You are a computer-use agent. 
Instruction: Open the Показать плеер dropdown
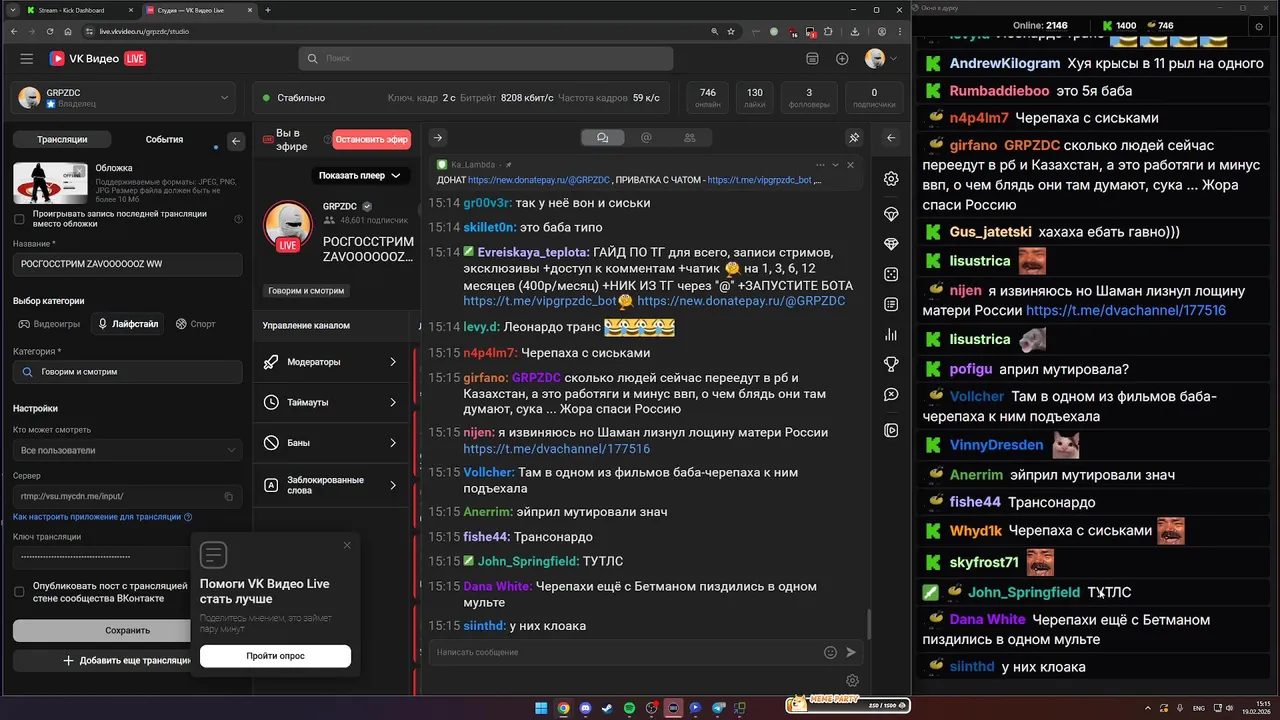[x=360, y=175]
